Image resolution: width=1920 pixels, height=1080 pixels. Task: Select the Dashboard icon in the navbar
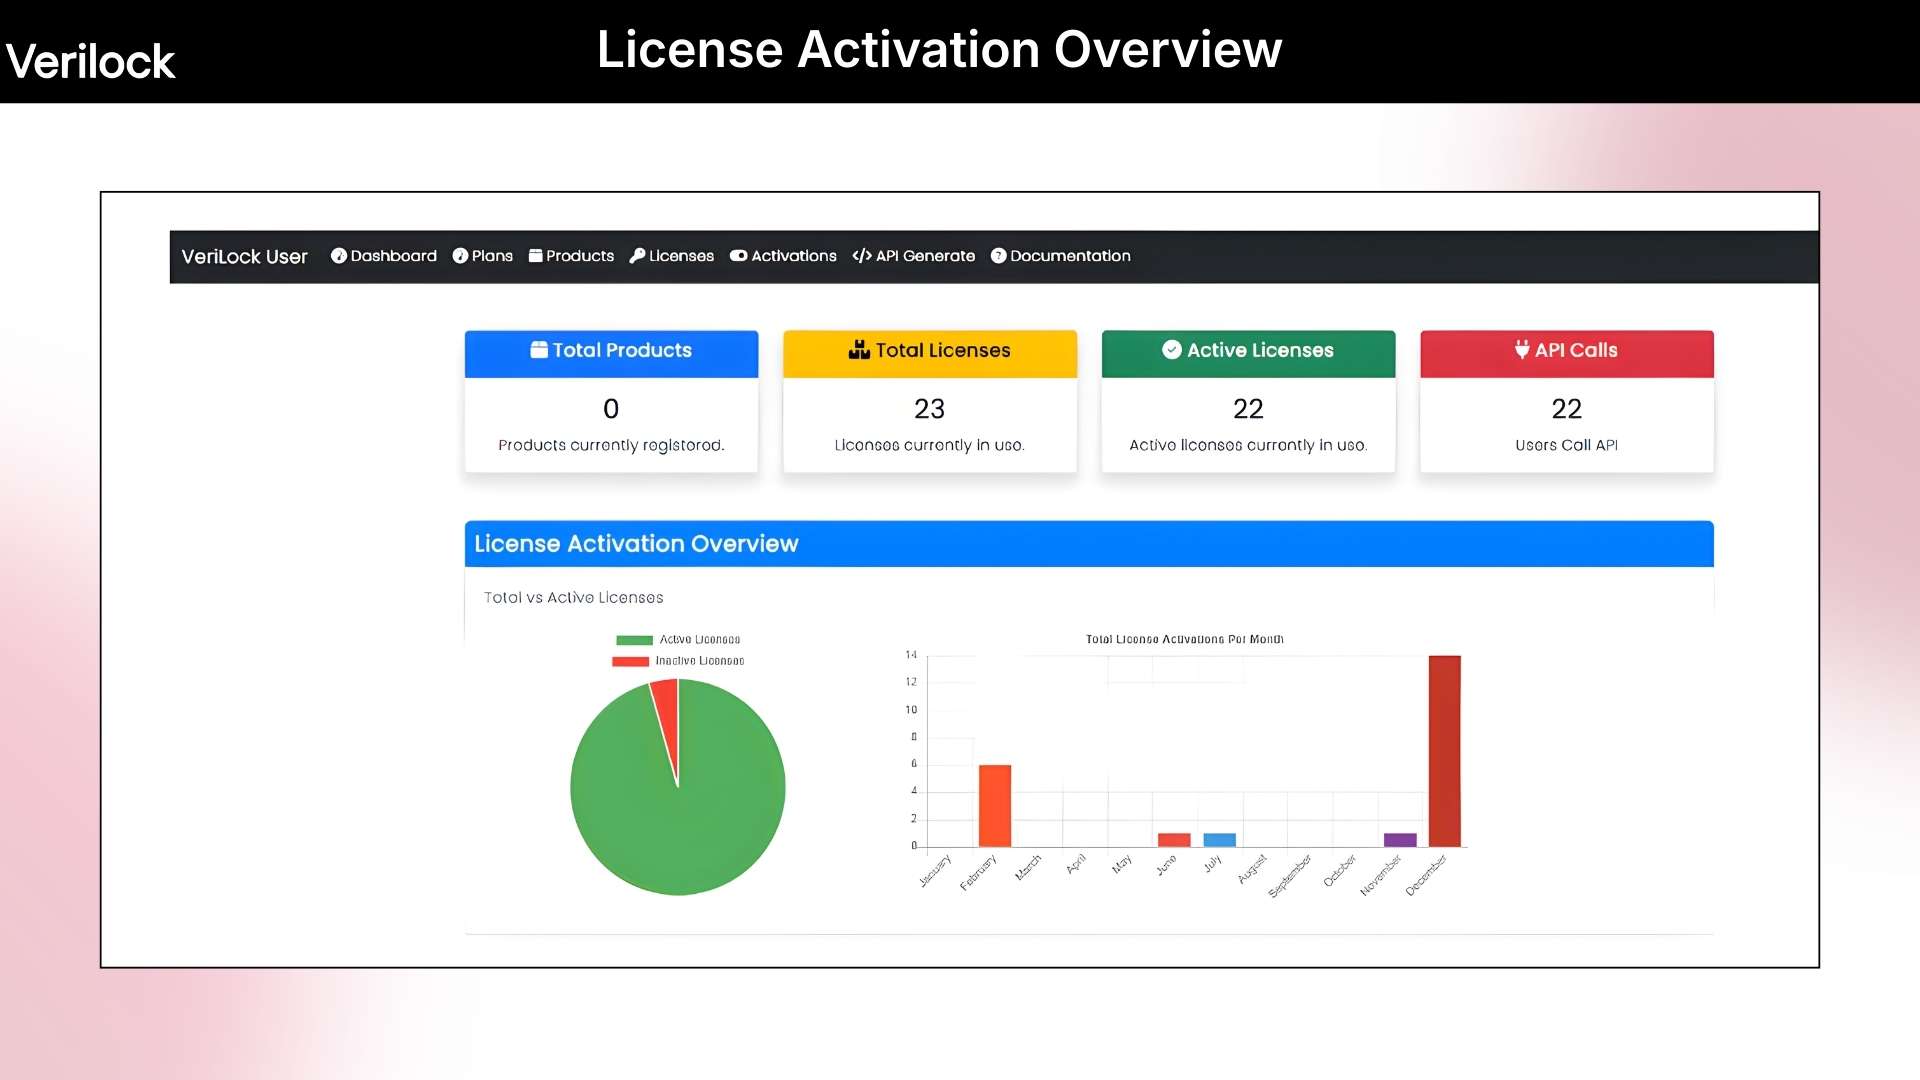[x=340, y=256]
